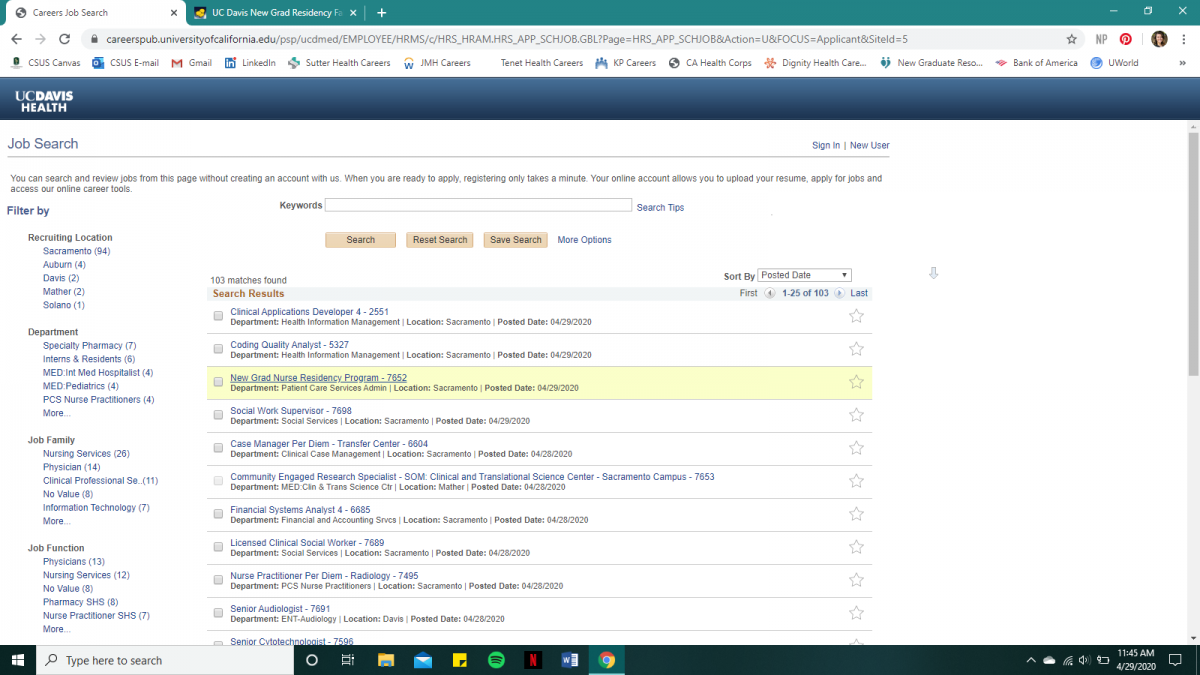
Task: Click the Keywords input field
Action: click(478, 205)
